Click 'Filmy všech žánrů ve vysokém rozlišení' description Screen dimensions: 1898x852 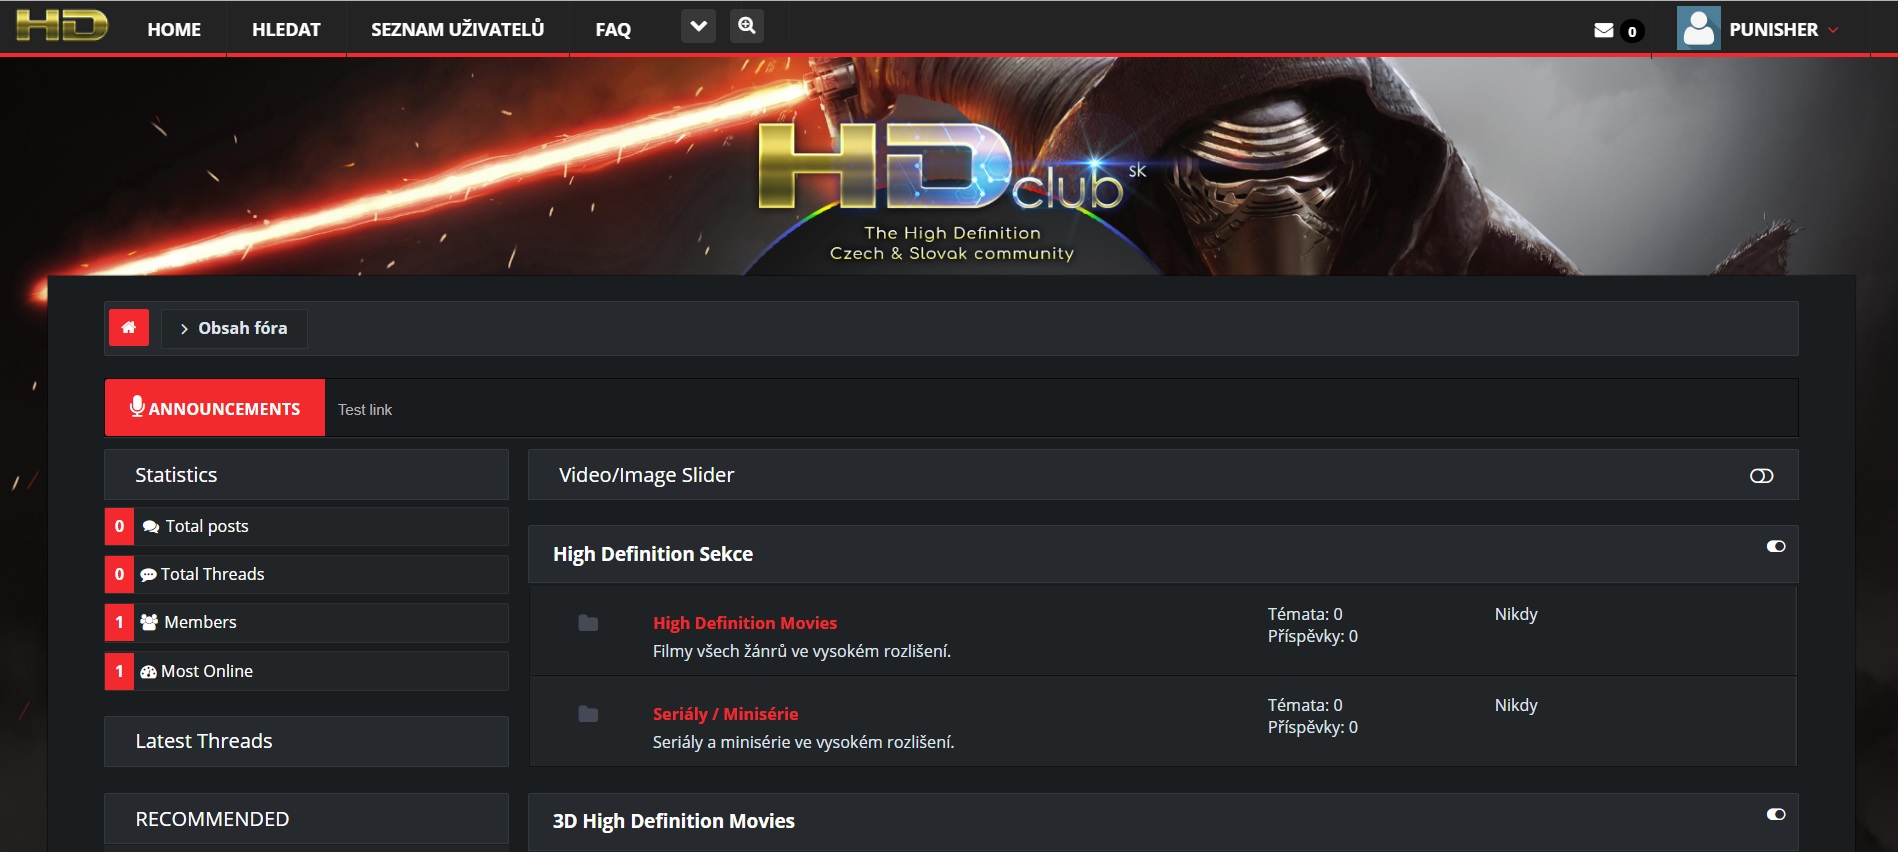click(802, 651)
